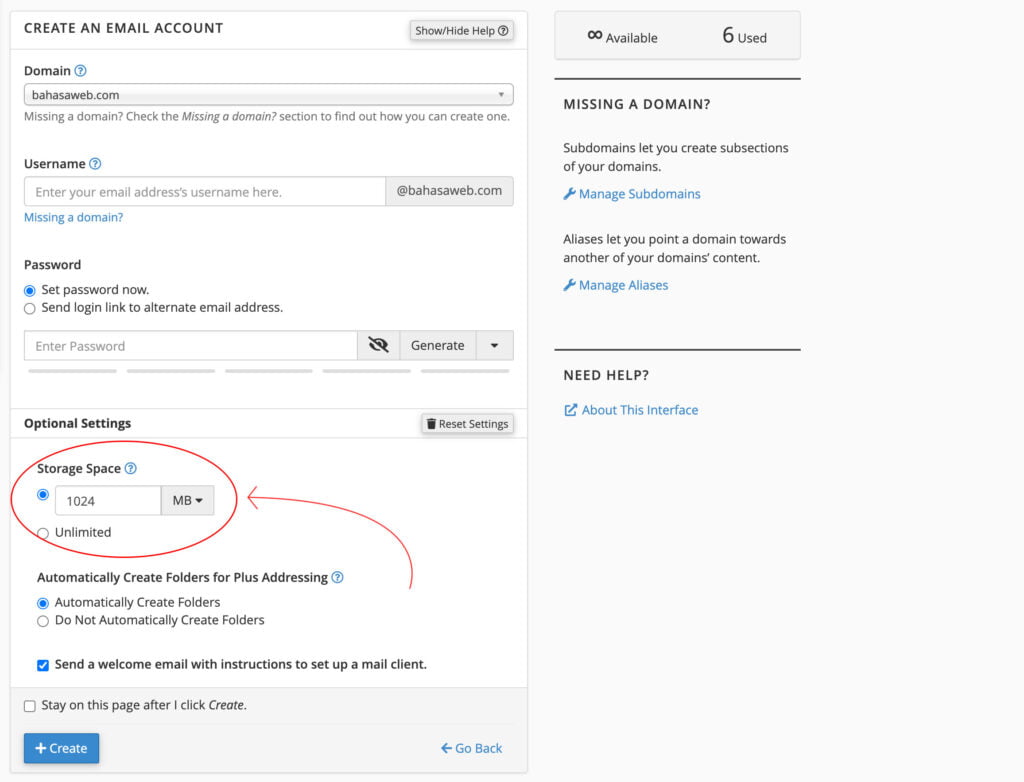
Task: Click the Create button
Action: [61, 748]
